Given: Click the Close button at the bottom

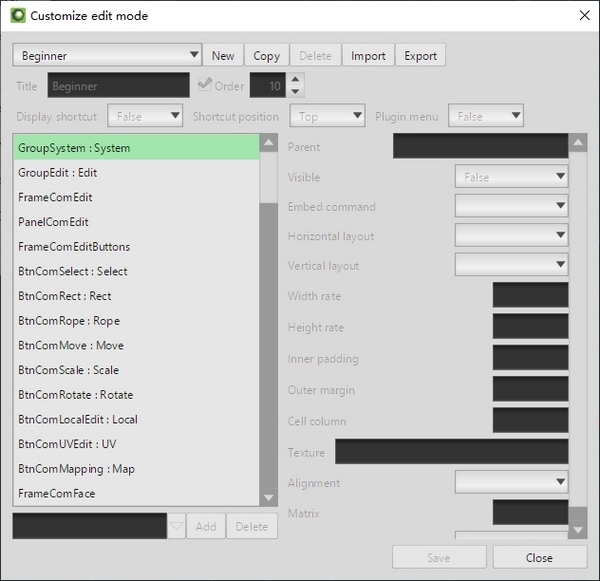Looking at the screenshot, I should pyautogui.click(x=540, y=557).
